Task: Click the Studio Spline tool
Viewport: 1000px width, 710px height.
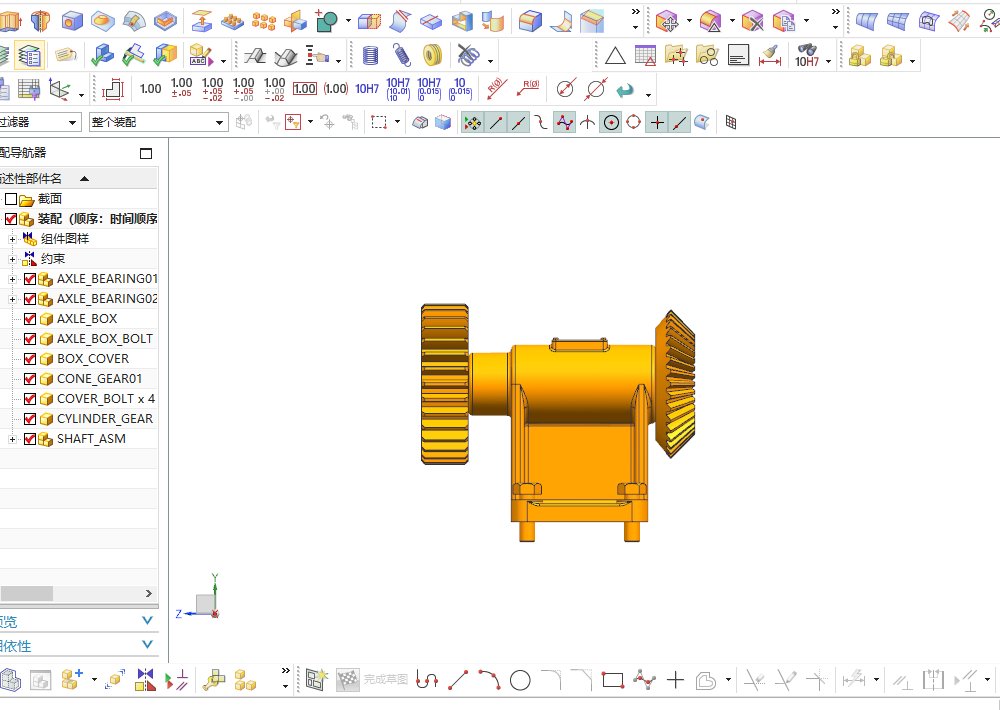Action: (645, 680)
